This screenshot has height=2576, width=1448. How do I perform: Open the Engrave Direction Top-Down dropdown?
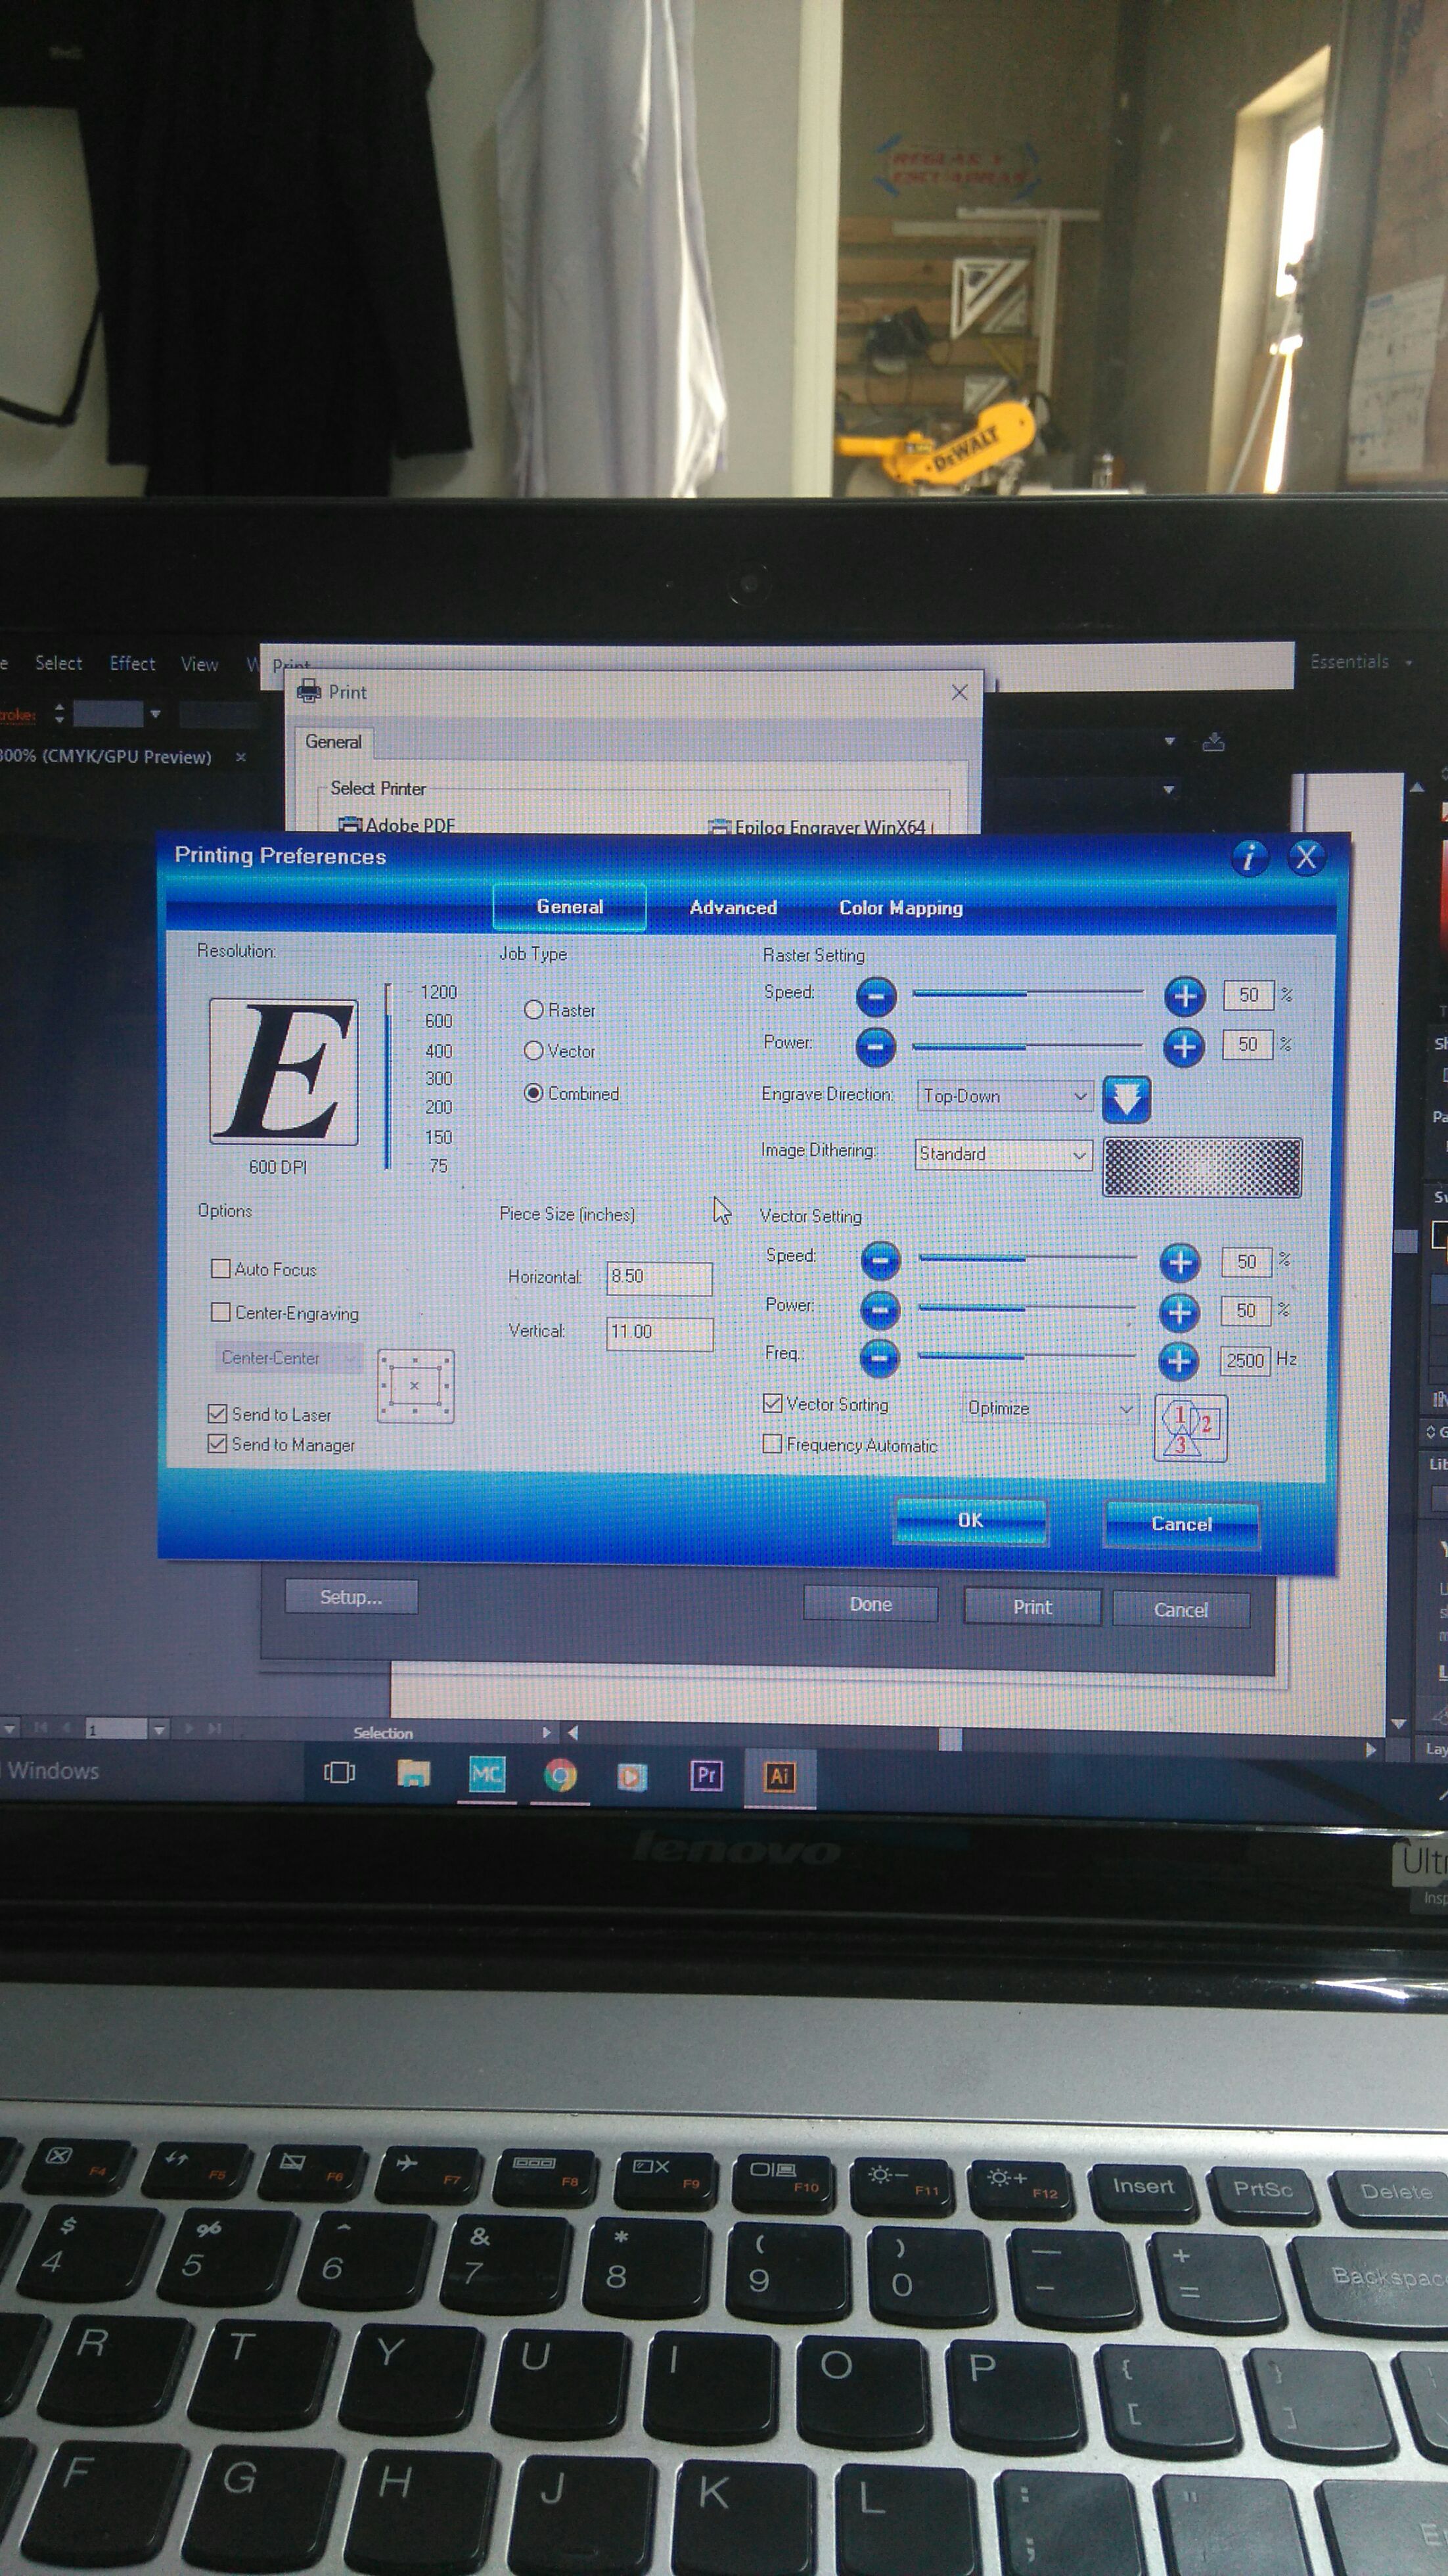(x=1005, y=1096)
